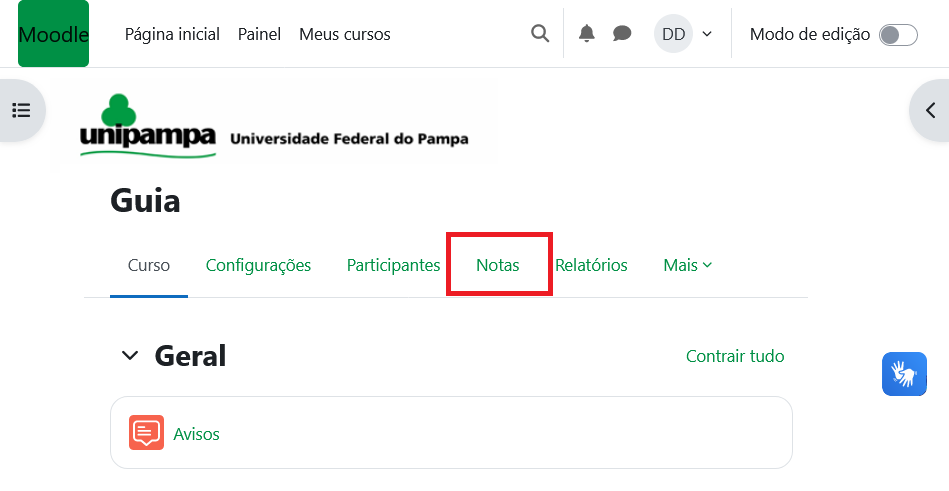Open the DD user menu dropdown arrow
Viewport: 949px width, 491px height.
point(707,34)
